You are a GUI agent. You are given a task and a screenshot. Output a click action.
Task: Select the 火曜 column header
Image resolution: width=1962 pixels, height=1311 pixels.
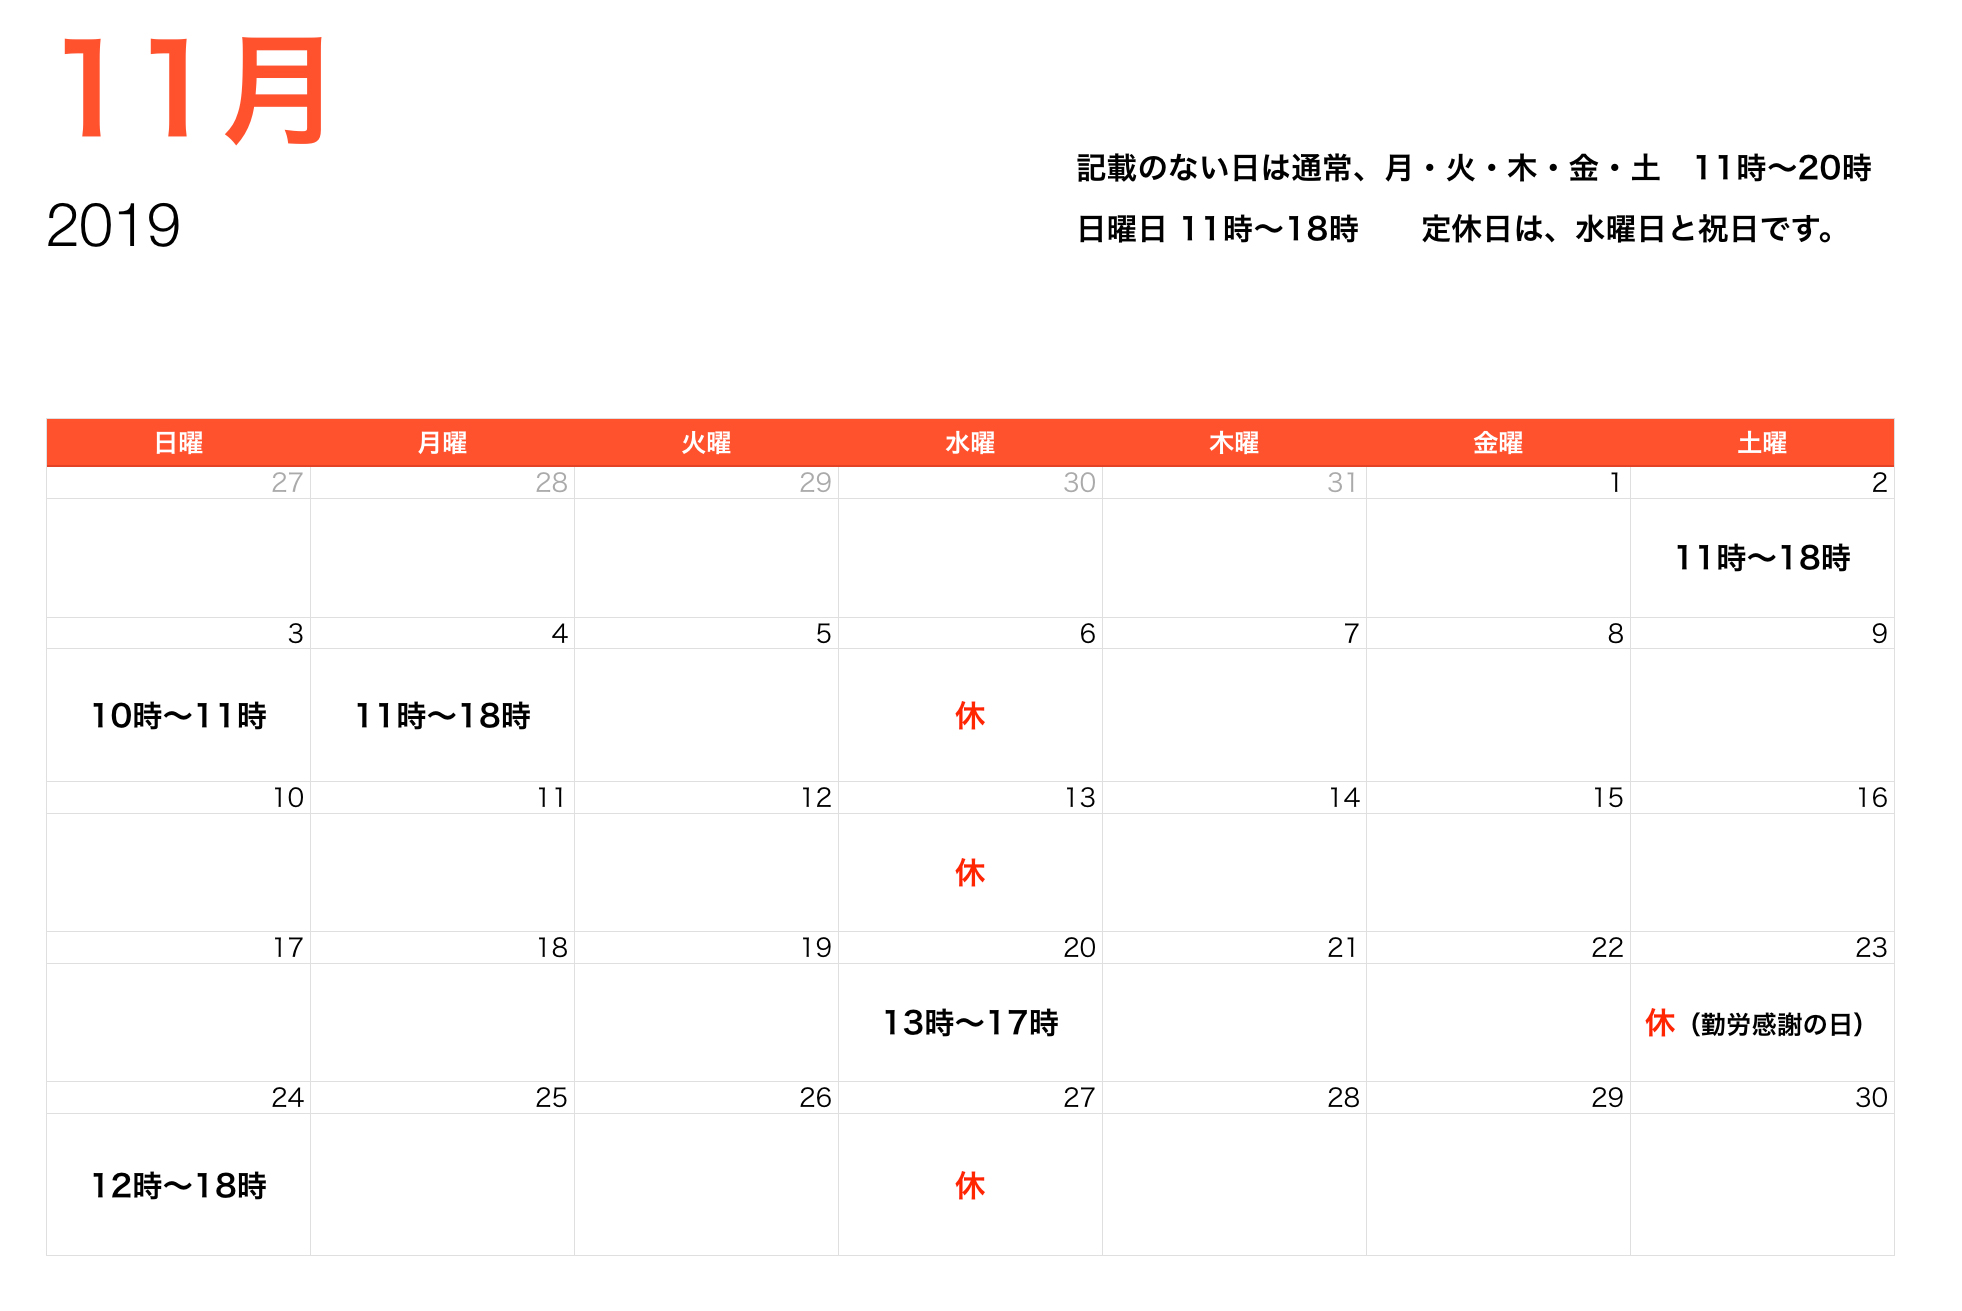pos(706,443)
